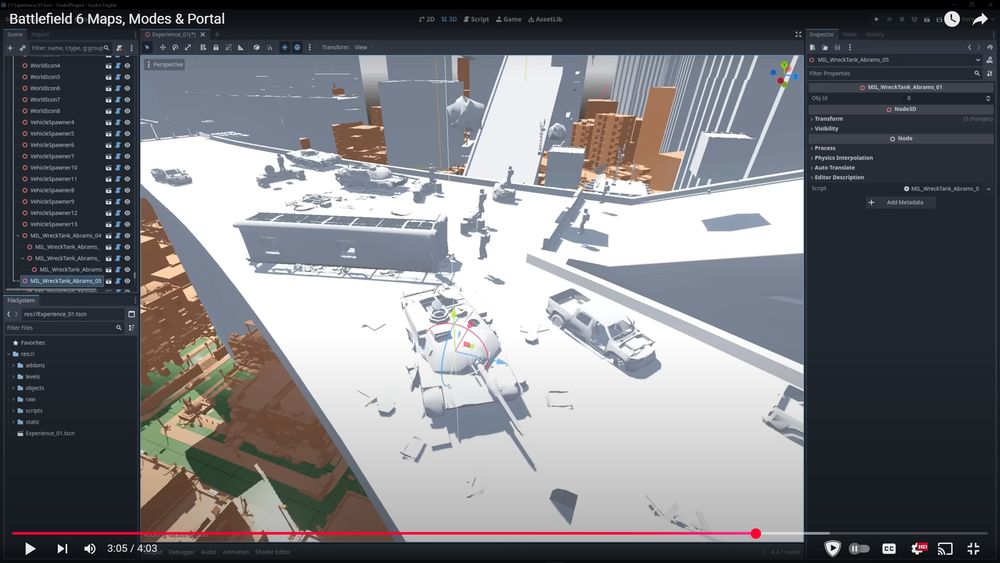The height and width of the screenshot is (563, 1000).
Task: Activate the ruler measure tool
Action: (240, 47)
